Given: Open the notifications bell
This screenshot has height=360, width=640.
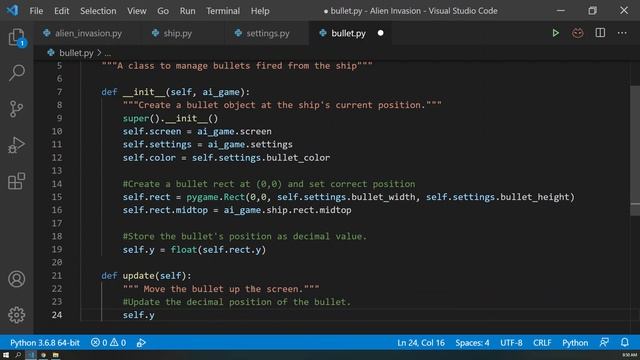Looking at the screenshot, I should [625, 342].
